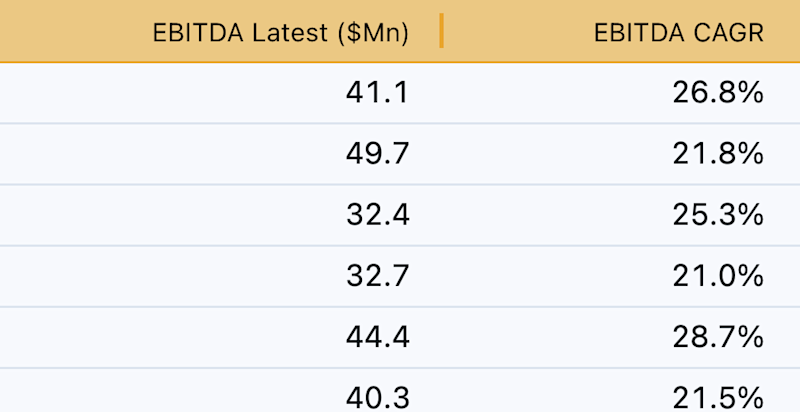Click the CAGR value 21.8%

(718, 154)
